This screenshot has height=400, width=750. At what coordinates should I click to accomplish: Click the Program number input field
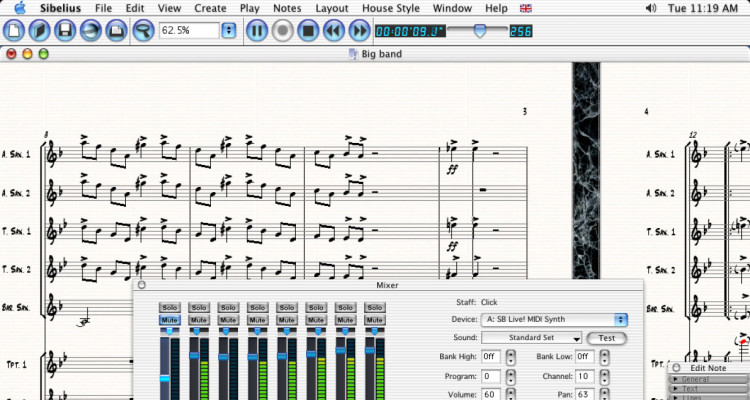[x=491, y=376]
